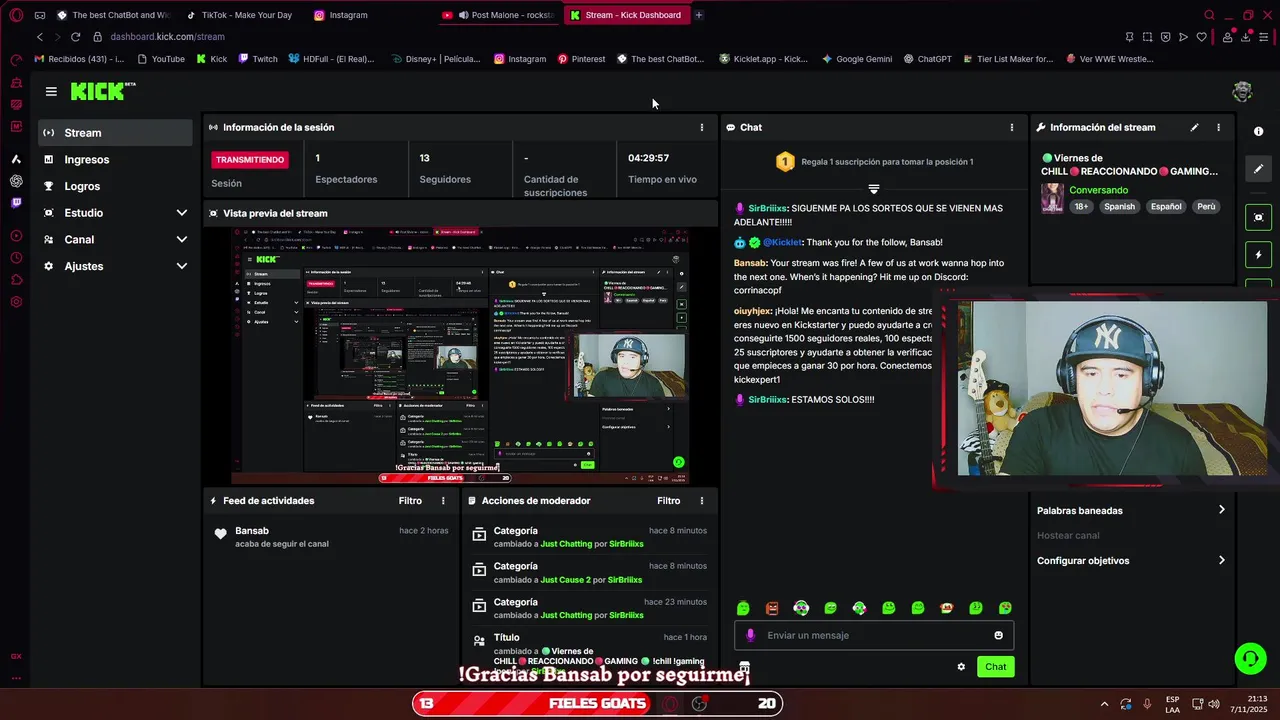Open Ingresos in the sidebar
The width and height of the screenshot is (1280, 720).
coord(116,160)
